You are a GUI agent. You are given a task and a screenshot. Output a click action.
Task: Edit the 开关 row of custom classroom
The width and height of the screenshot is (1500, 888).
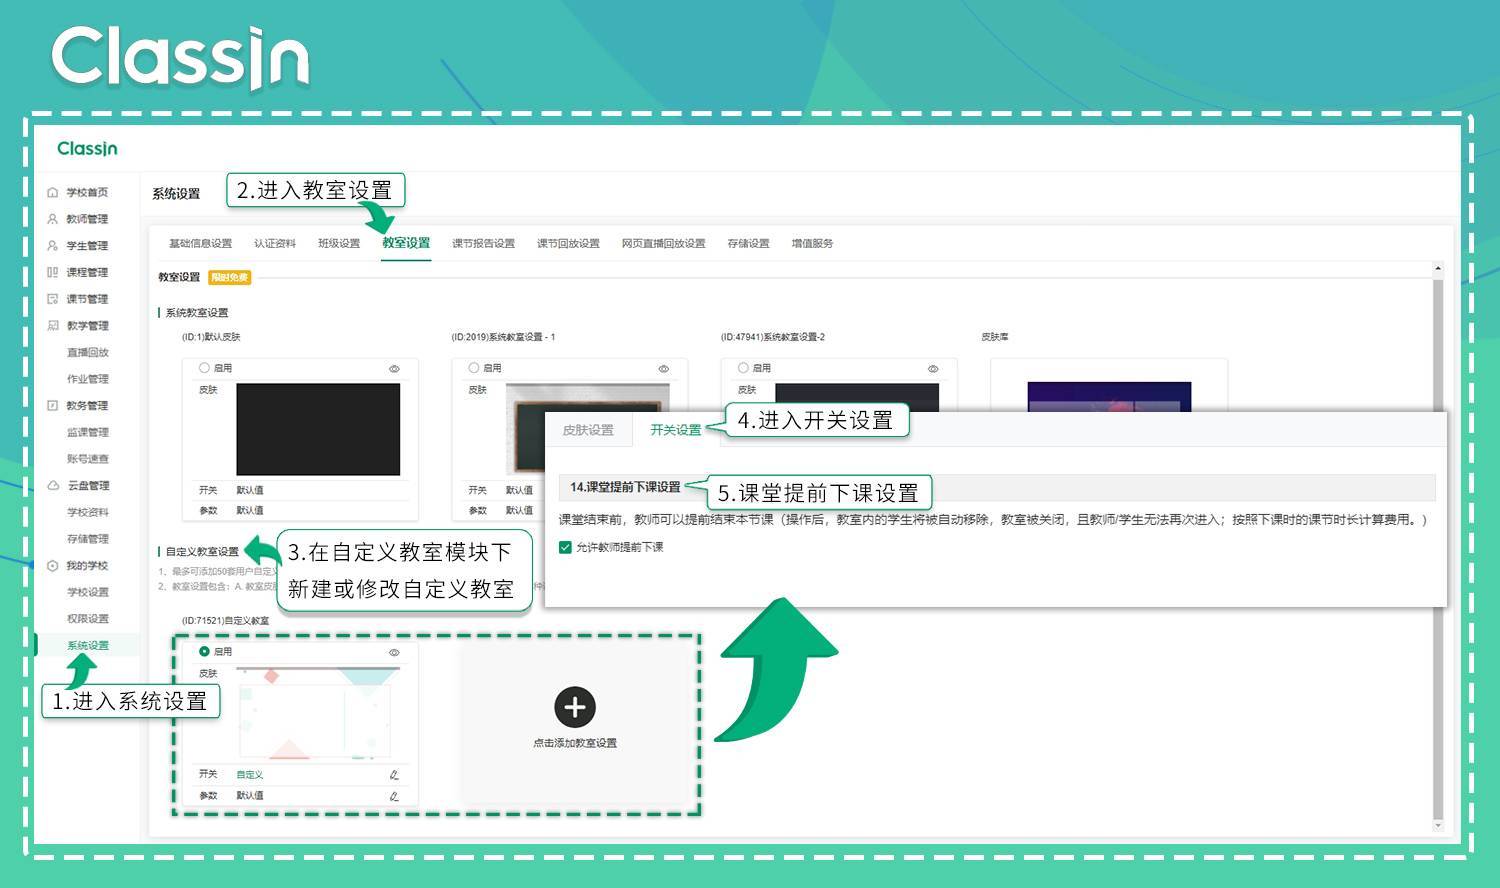394,775
